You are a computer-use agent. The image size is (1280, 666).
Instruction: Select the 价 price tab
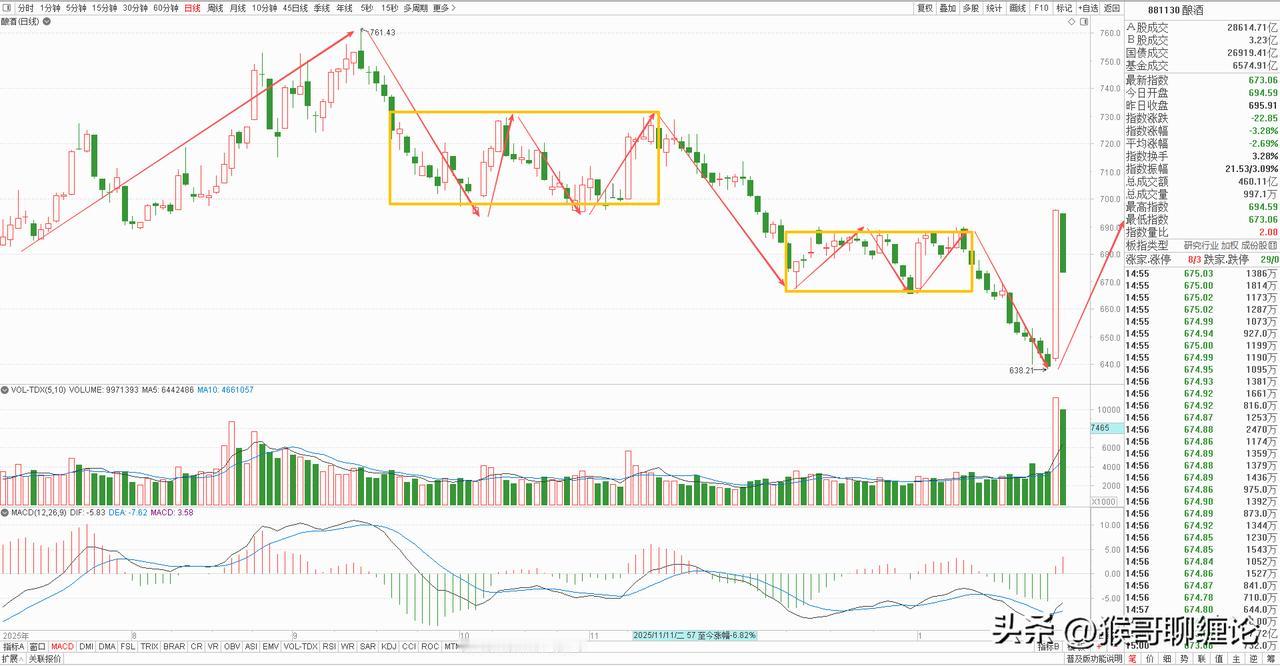click(x=1149, y=659)
